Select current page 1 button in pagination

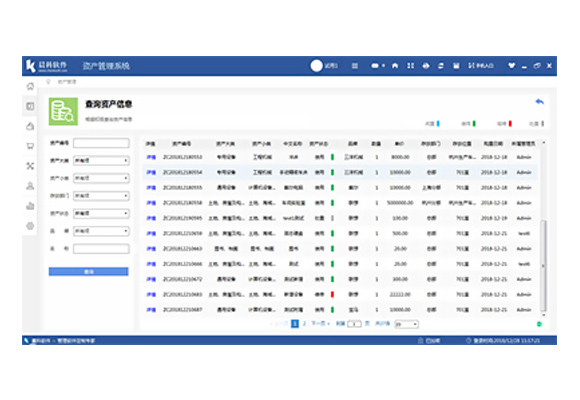(x=295, y=324)
